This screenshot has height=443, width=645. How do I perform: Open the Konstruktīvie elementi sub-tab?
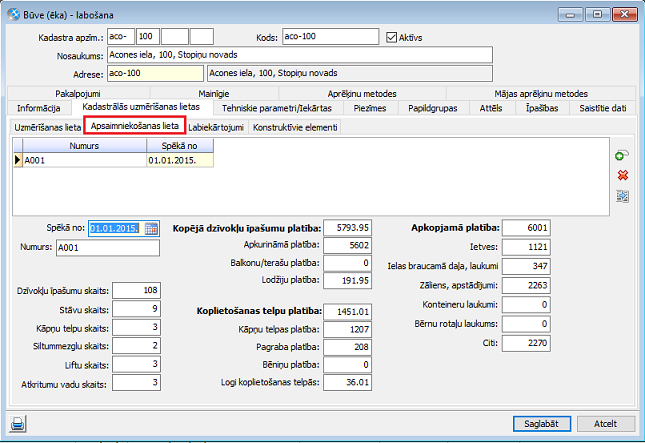(295, 128)
